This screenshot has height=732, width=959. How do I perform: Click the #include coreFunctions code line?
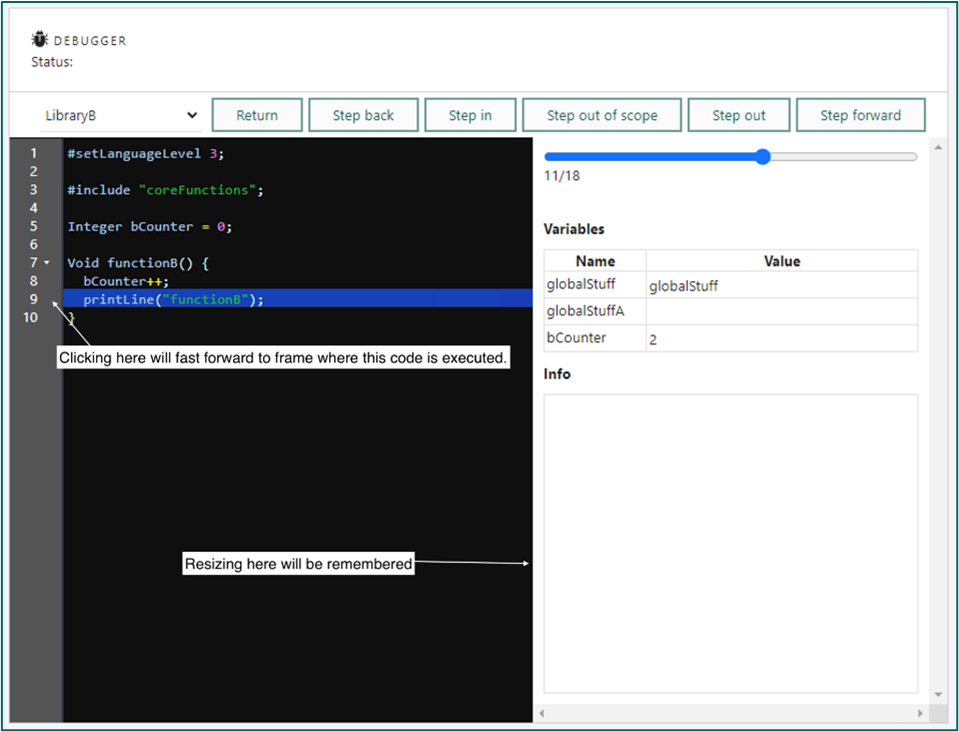tap(165, 190)
